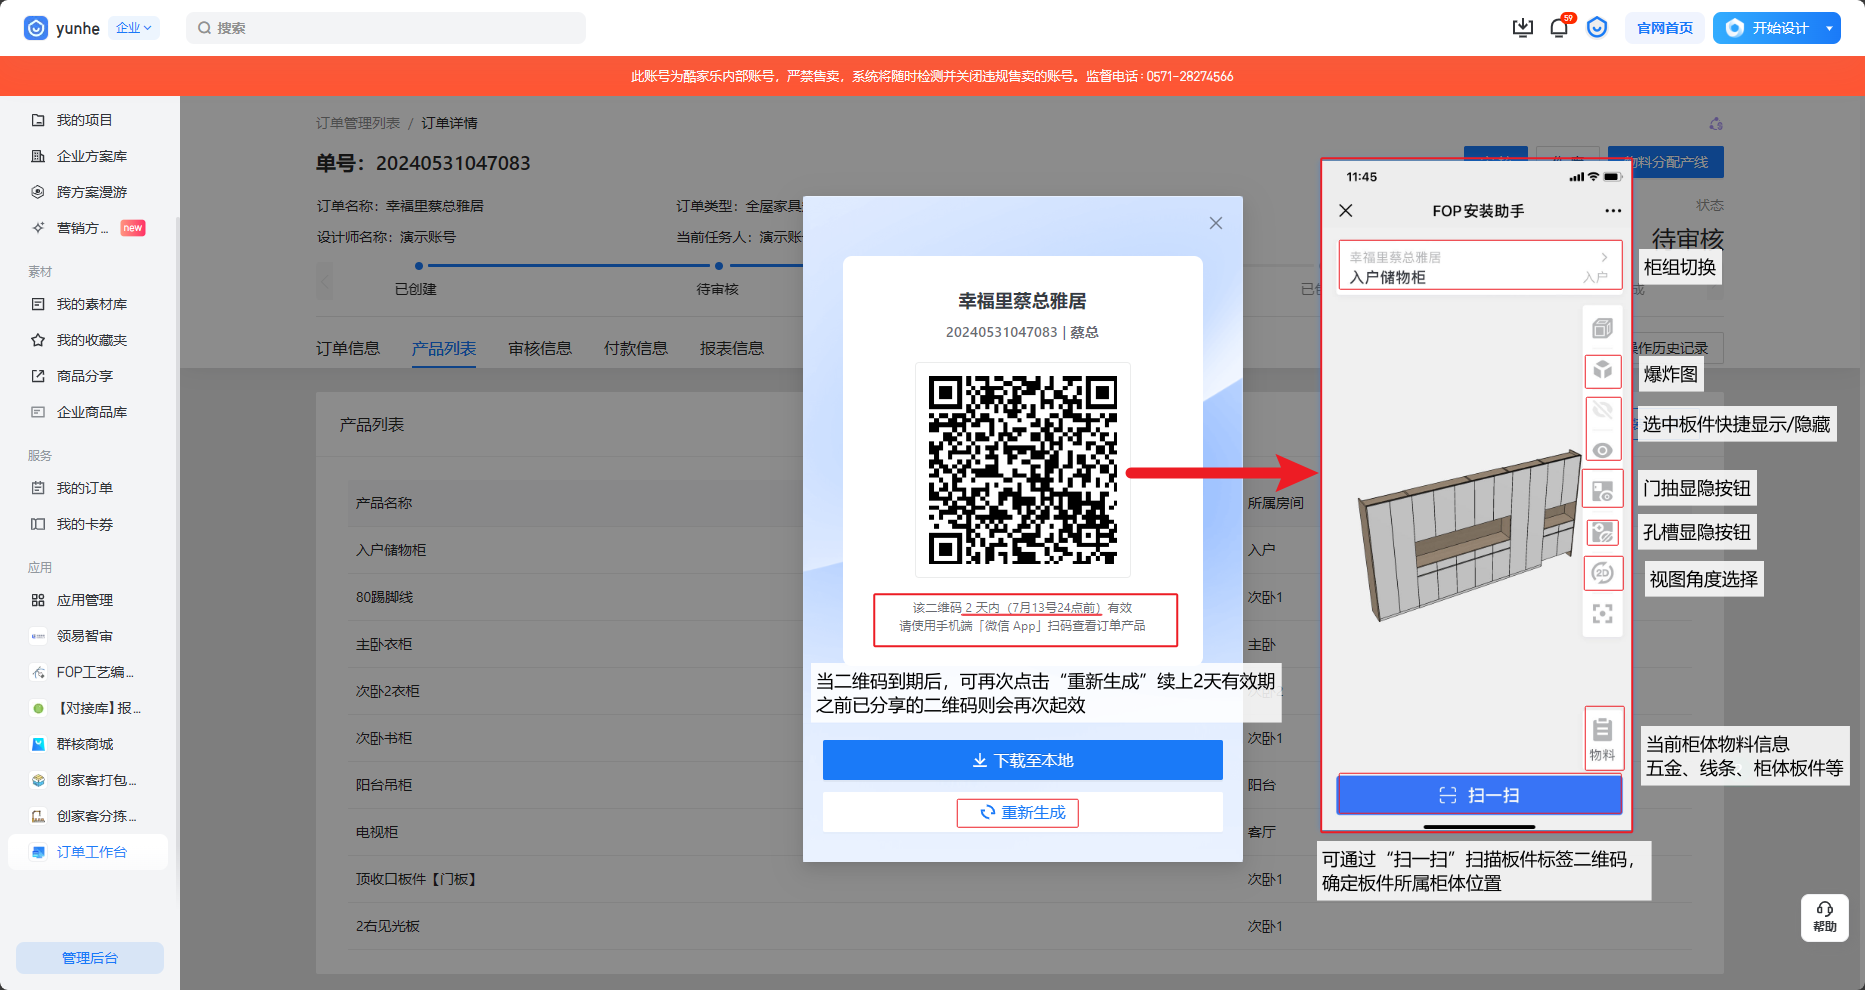Click the material list 物料 icon

tap(1602, 738)
